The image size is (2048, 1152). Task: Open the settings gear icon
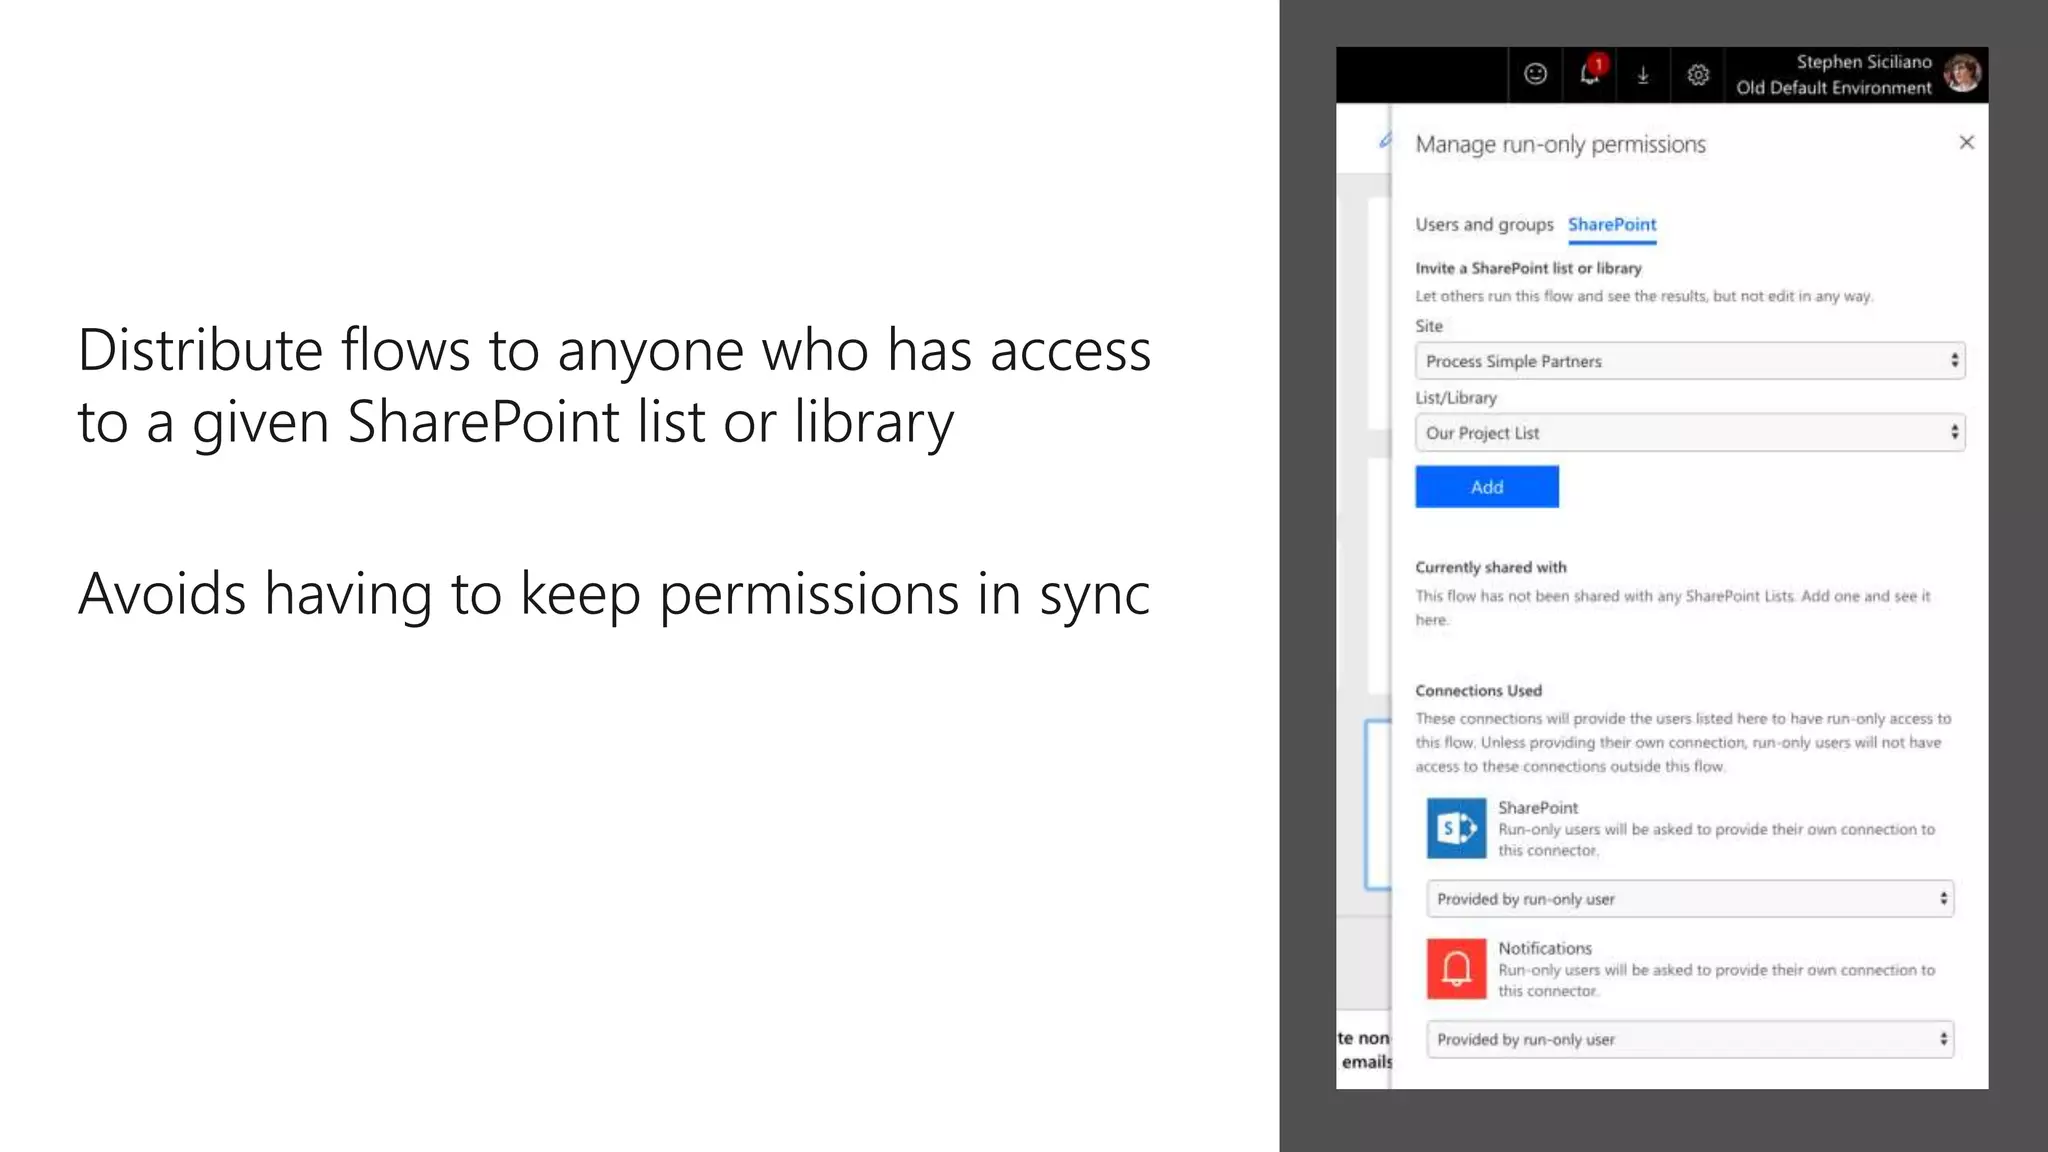1698,75
